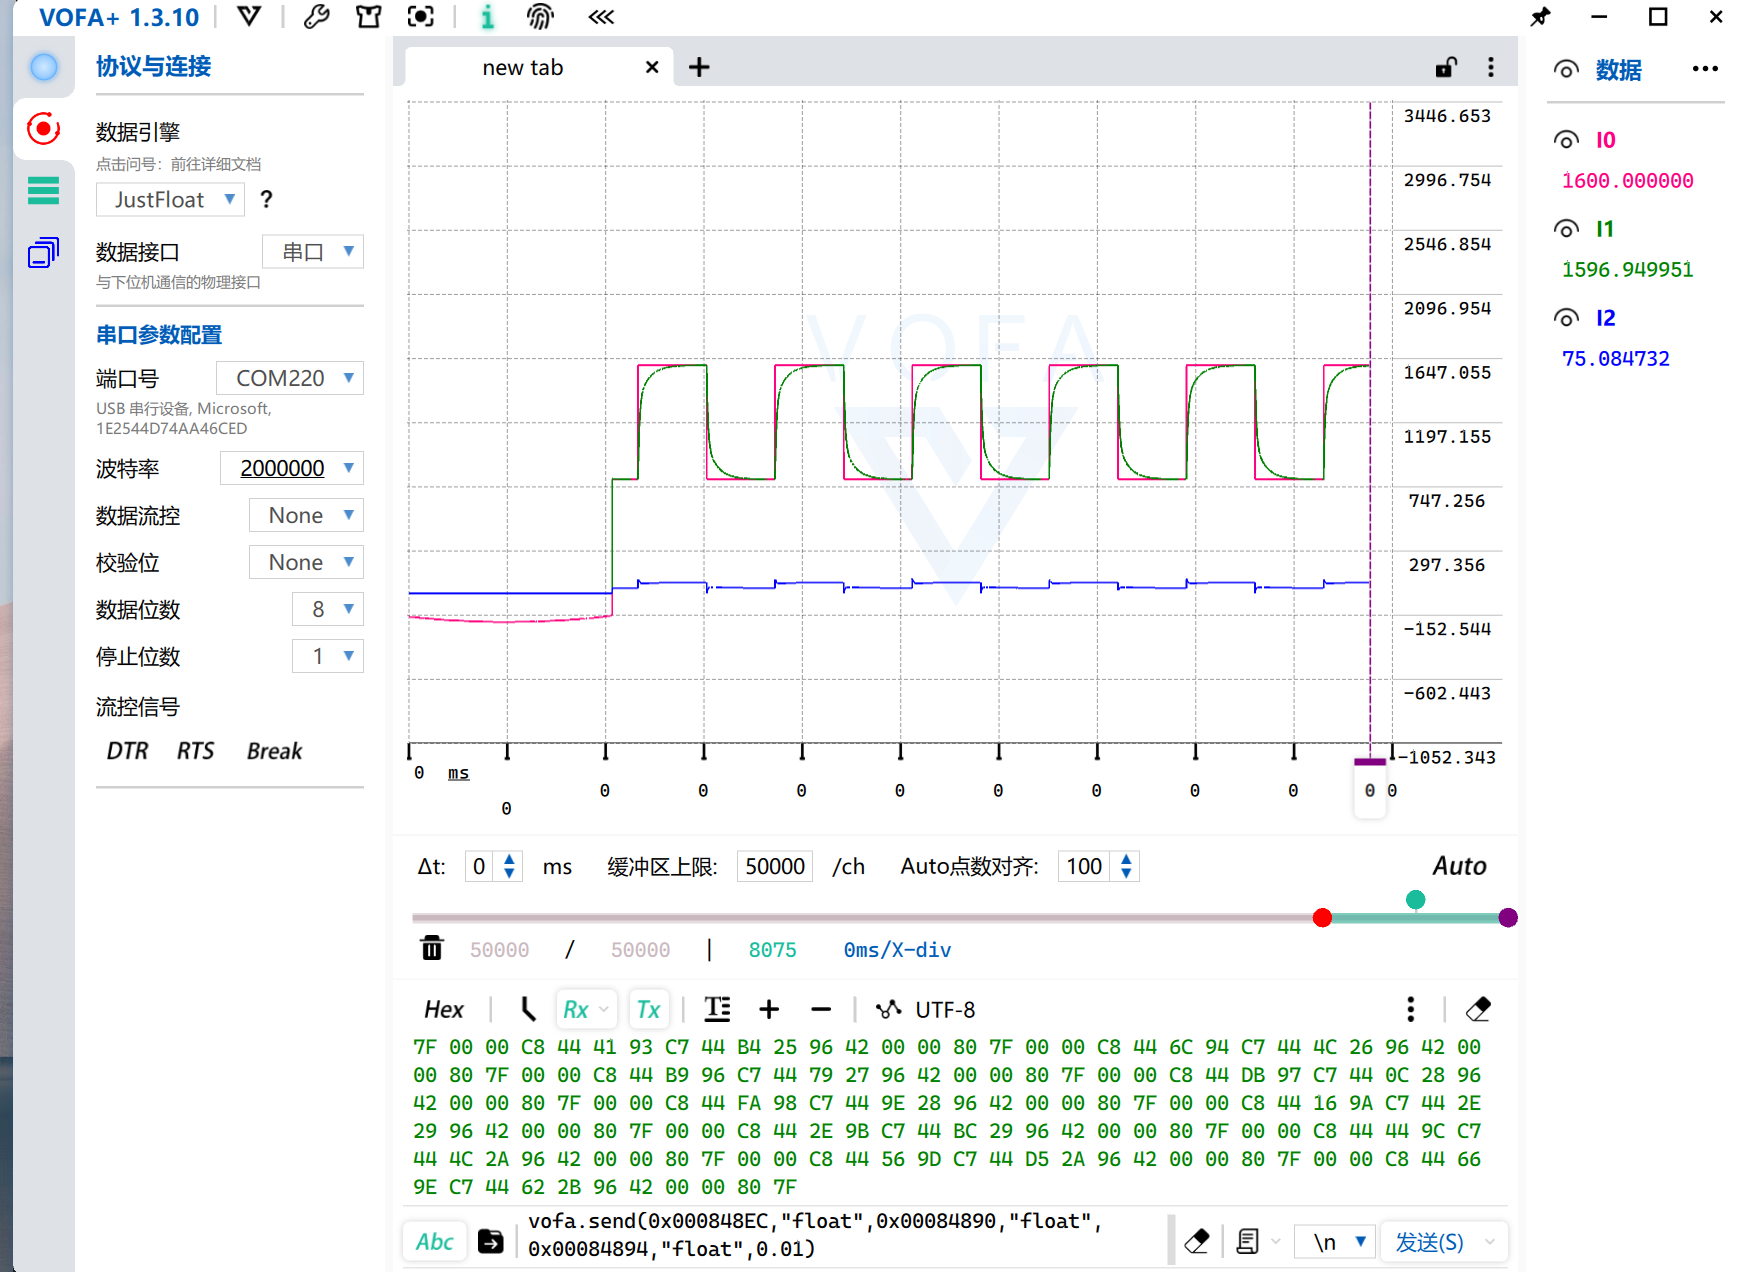Click the red record connection icon
Image resolution: width=1737 pixels, height=1272 pixels.
click(44, 128)
